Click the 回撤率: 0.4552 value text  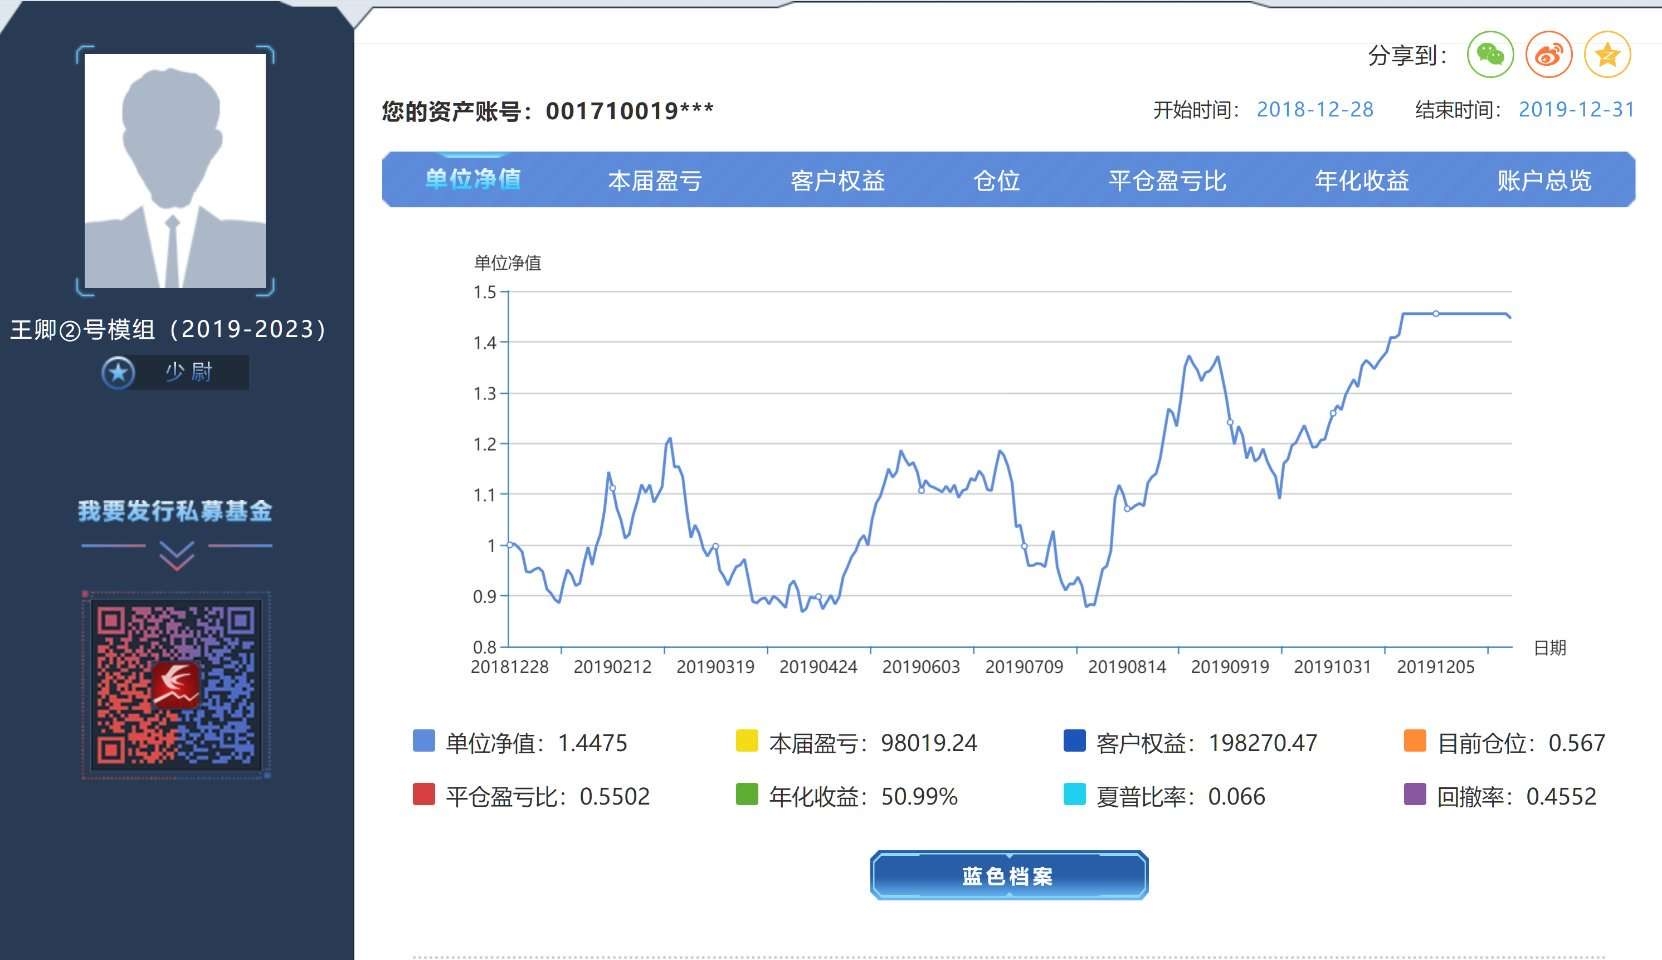1517,797
